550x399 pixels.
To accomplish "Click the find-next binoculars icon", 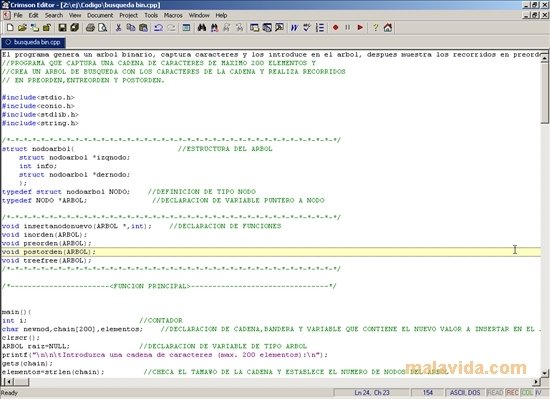I will (x=214, y=27).
